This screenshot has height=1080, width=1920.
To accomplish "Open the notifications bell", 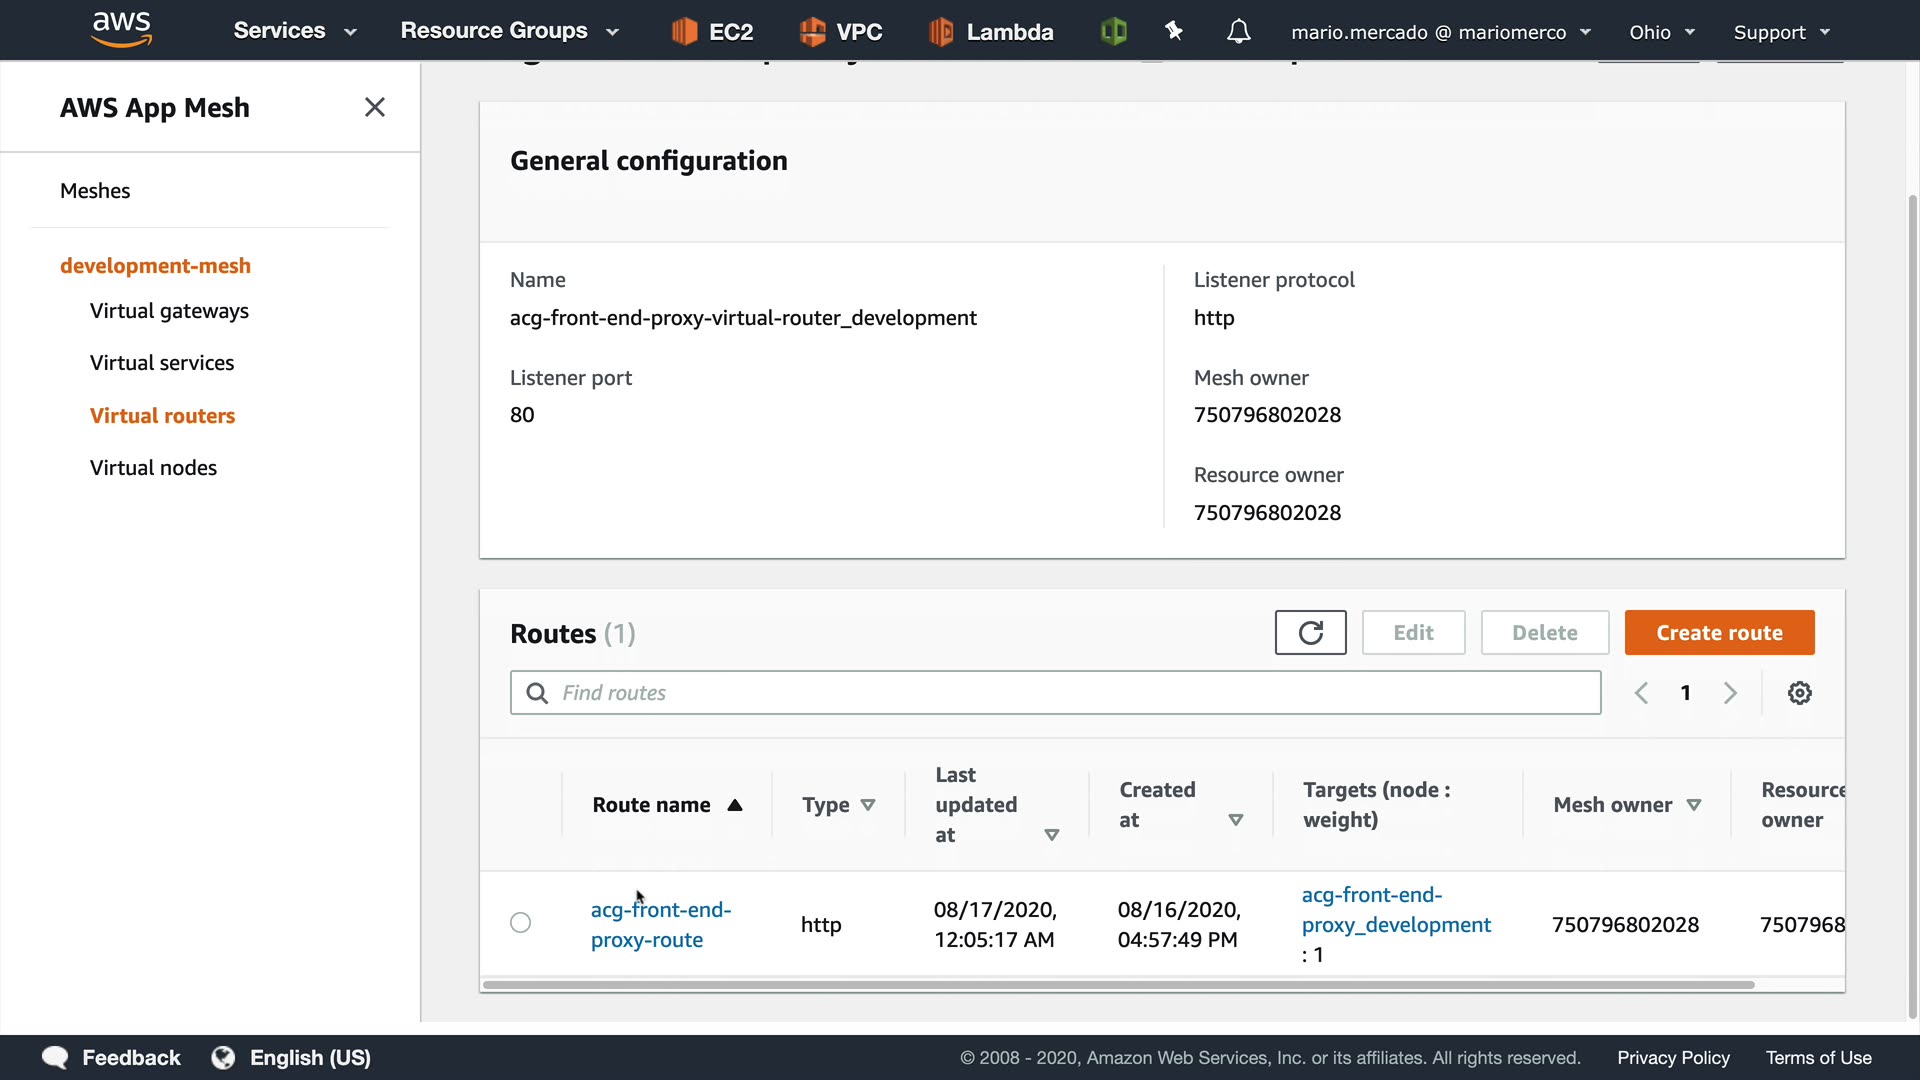I will [1238, 32].
